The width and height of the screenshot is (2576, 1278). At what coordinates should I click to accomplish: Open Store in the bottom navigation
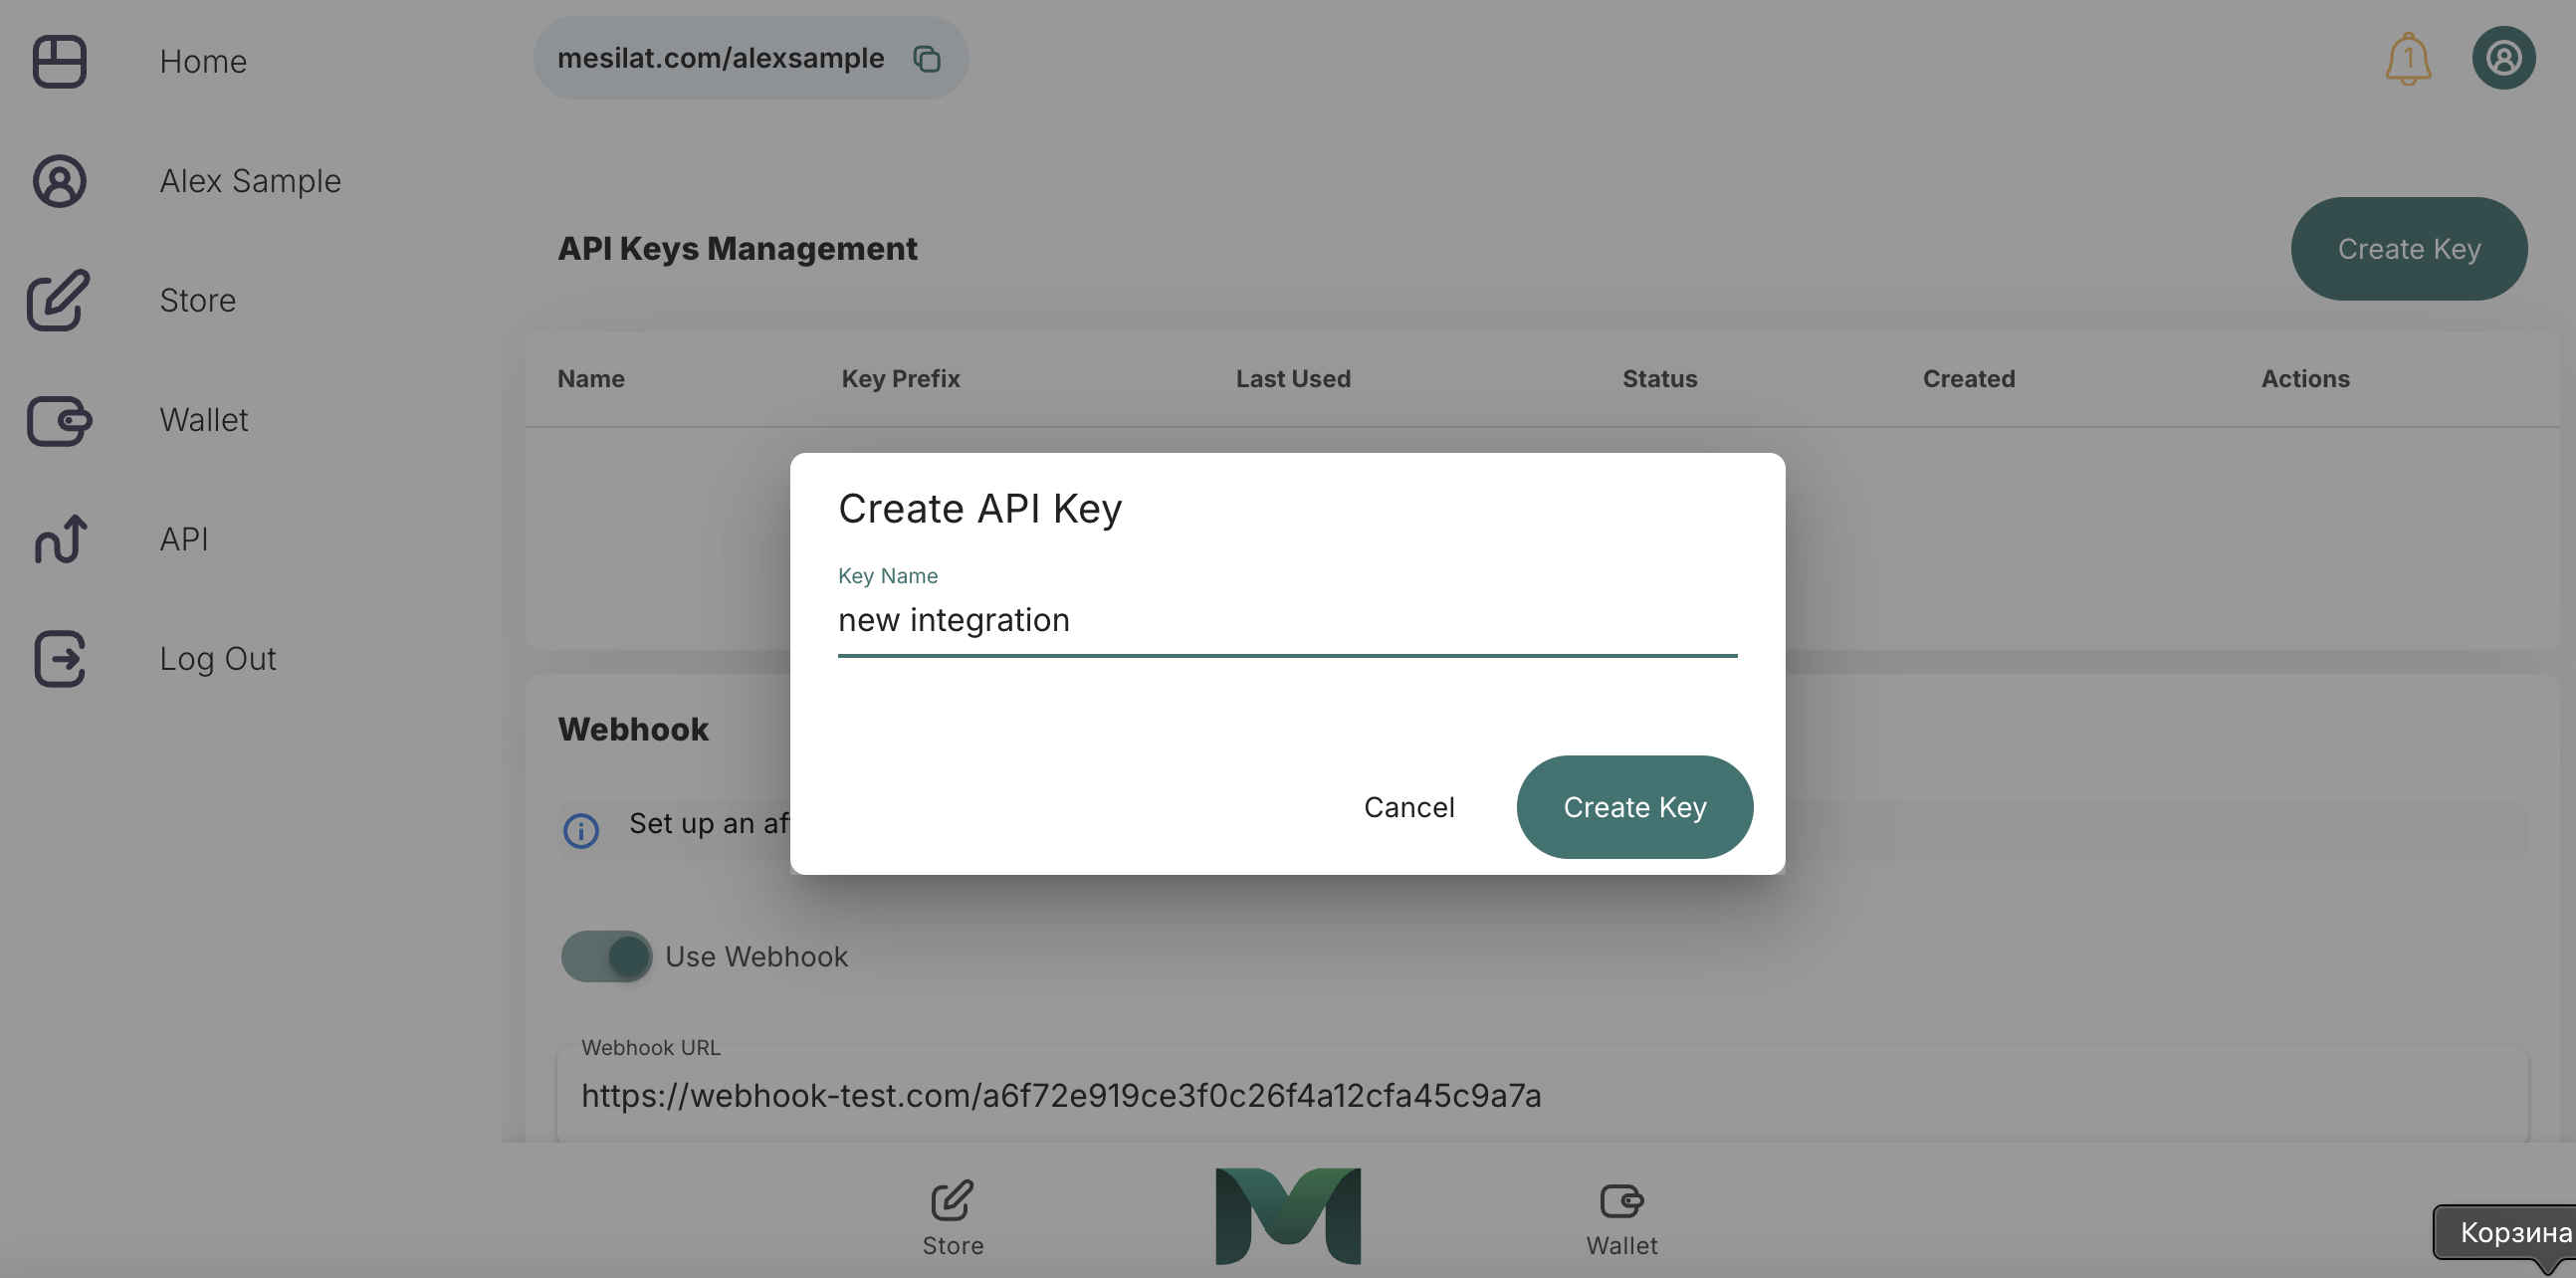[x=952, y=1217]
